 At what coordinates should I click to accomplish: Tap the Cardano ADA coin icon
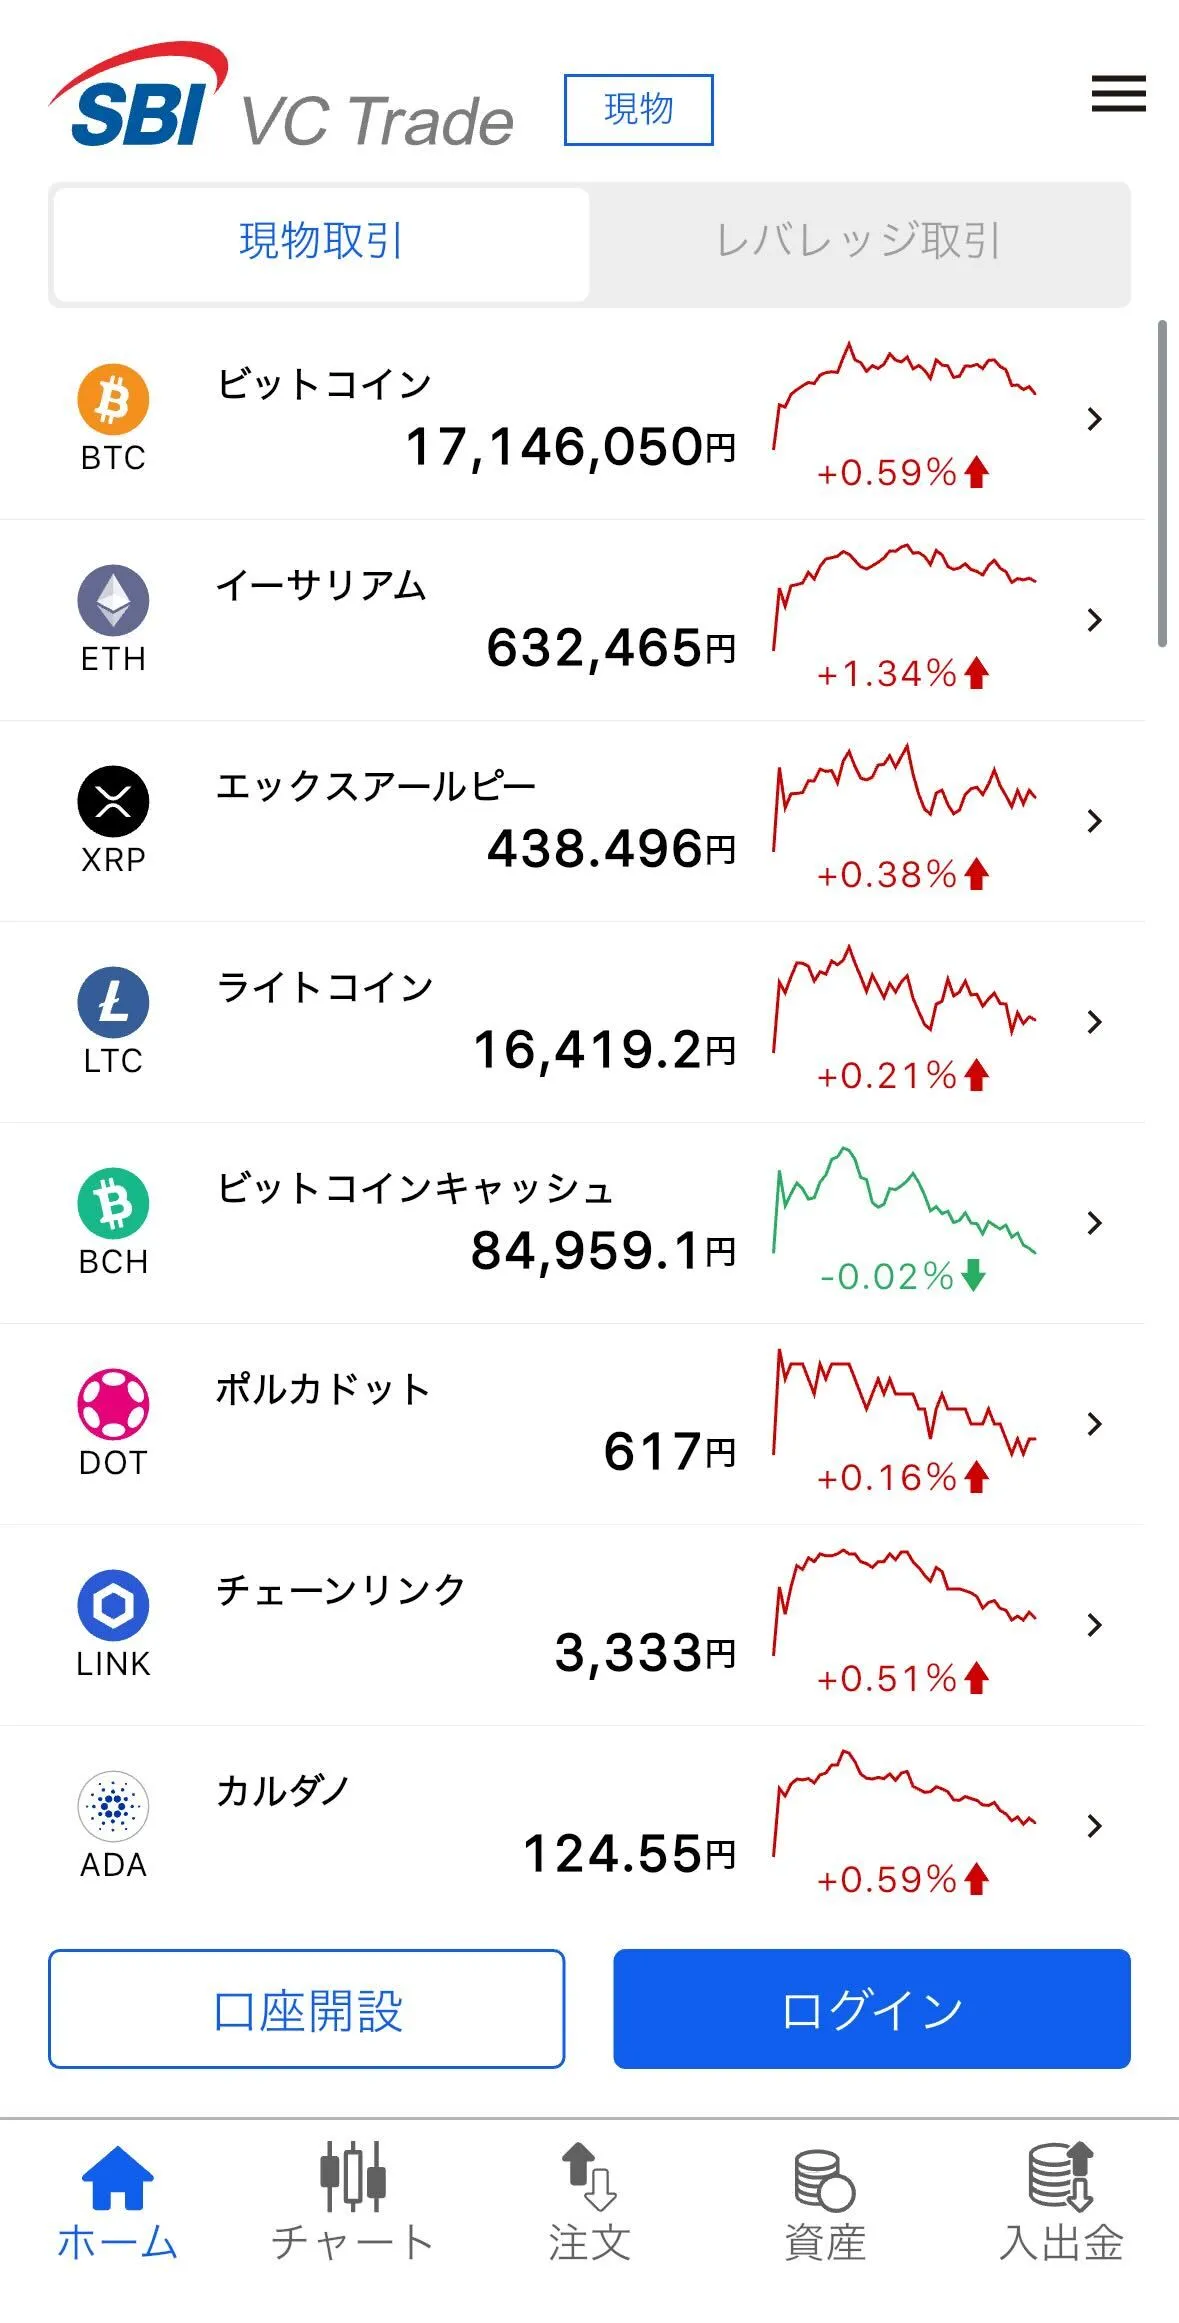[113, 1806]
